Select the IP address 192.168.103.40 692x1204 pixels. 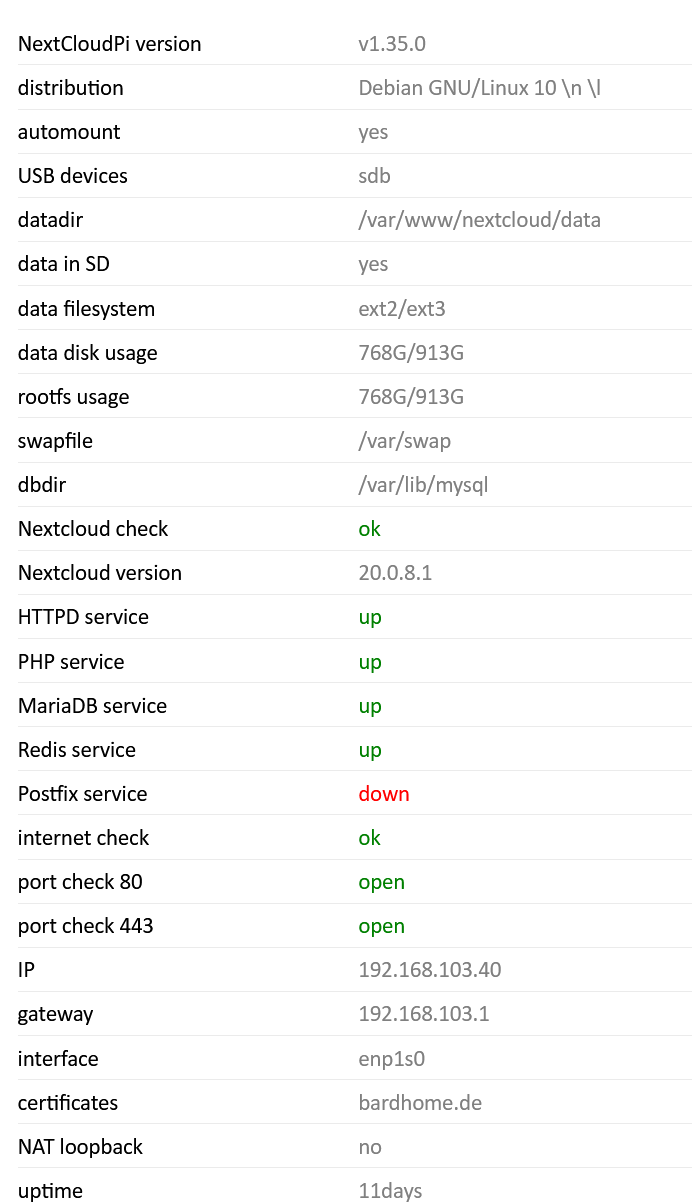(x=430, y=970)
